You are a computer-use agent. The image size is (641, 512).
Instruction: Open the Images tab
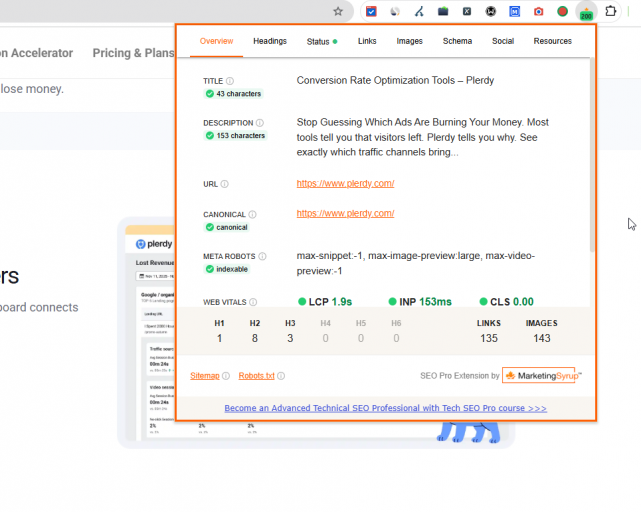tap(409, 41)
